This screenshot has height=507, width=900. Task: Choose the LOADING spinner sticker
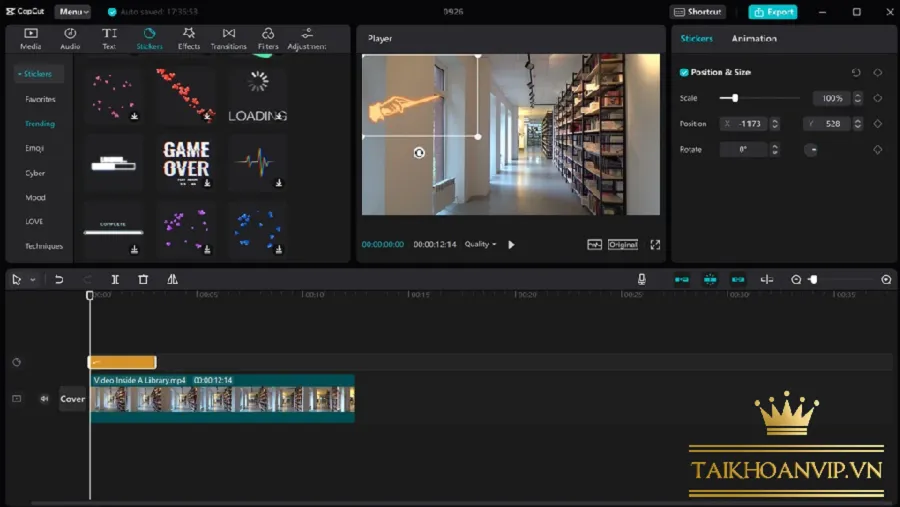click(x=257, y=95)
